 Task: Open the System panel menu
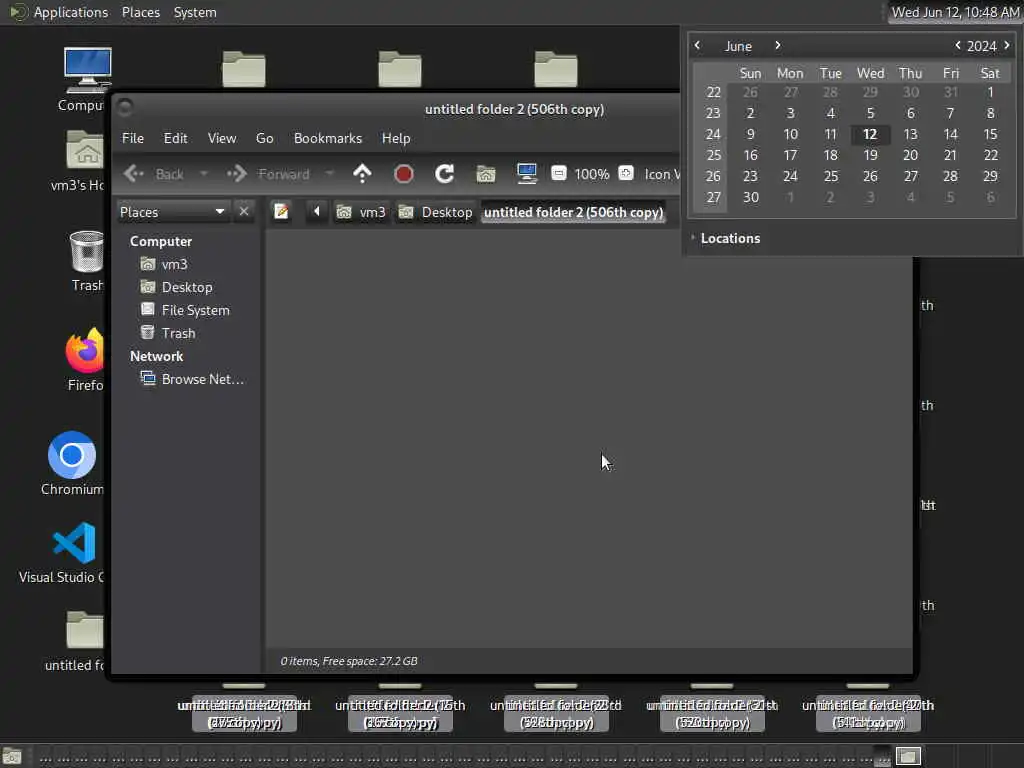tap(195, 12)
